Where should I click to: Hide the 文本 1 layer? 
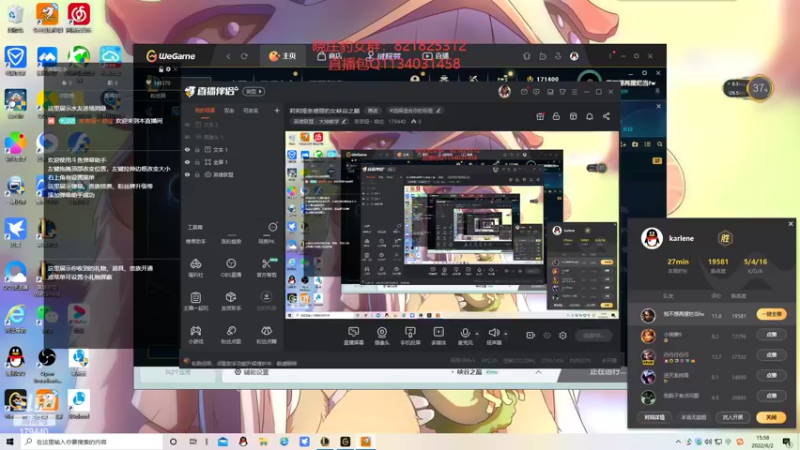tap(187, 149)
